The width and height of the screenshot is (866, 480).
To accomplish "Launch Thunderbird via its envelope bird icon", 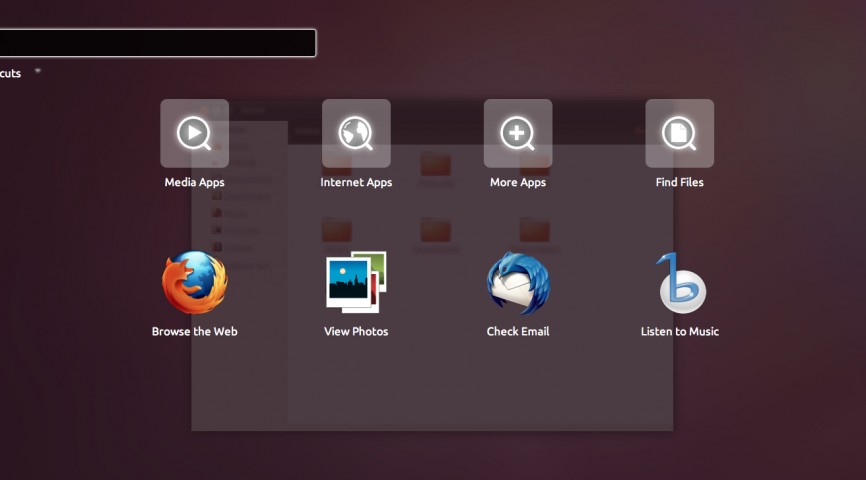I will [518, 283].
